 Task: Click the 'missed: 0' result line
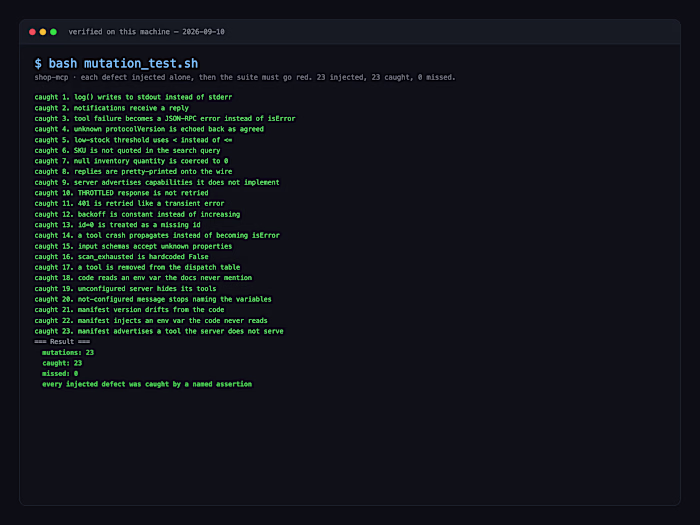point(60,373)
